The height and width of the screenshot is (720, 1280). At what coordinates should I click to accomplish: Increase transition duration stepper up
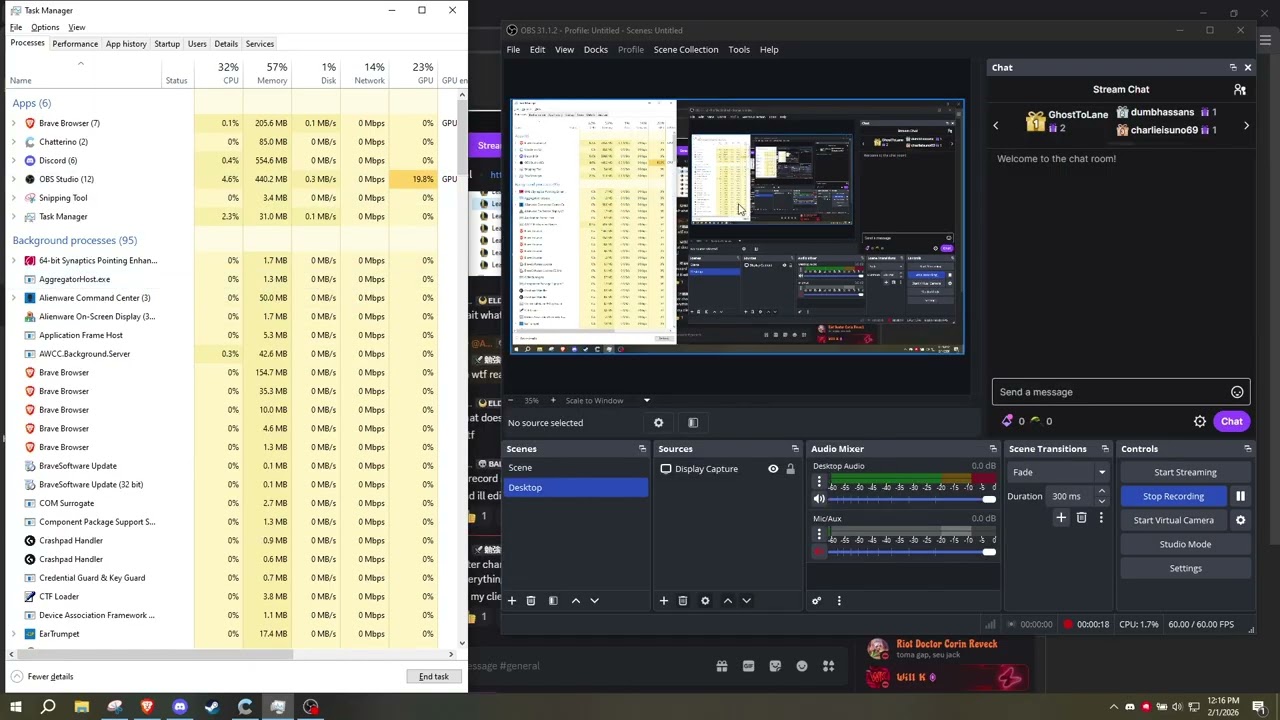point(1102,492)
